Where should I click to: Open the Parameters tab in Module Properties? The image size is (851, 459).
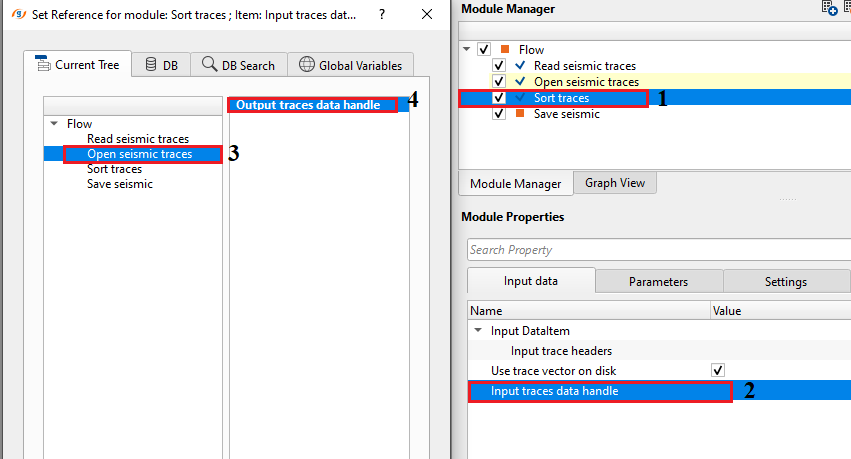click(x=658, y=282)
